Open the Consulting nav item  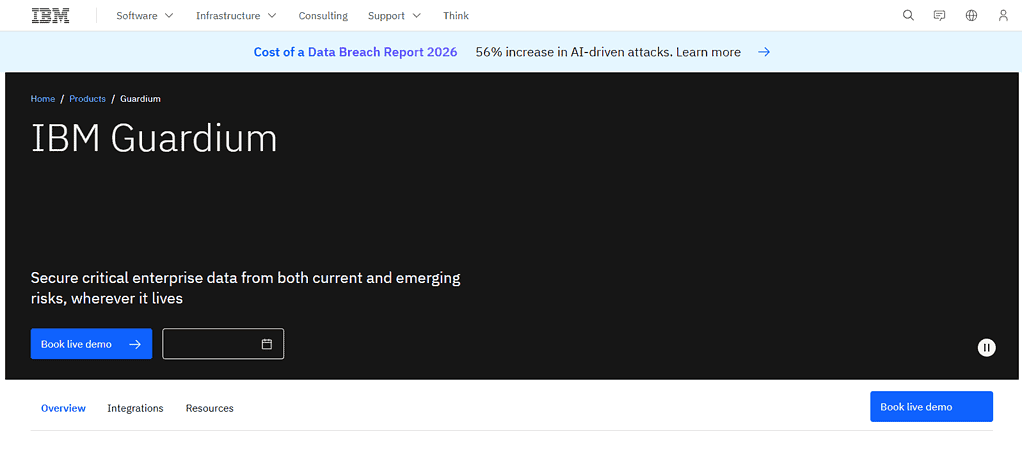(323, 16)
